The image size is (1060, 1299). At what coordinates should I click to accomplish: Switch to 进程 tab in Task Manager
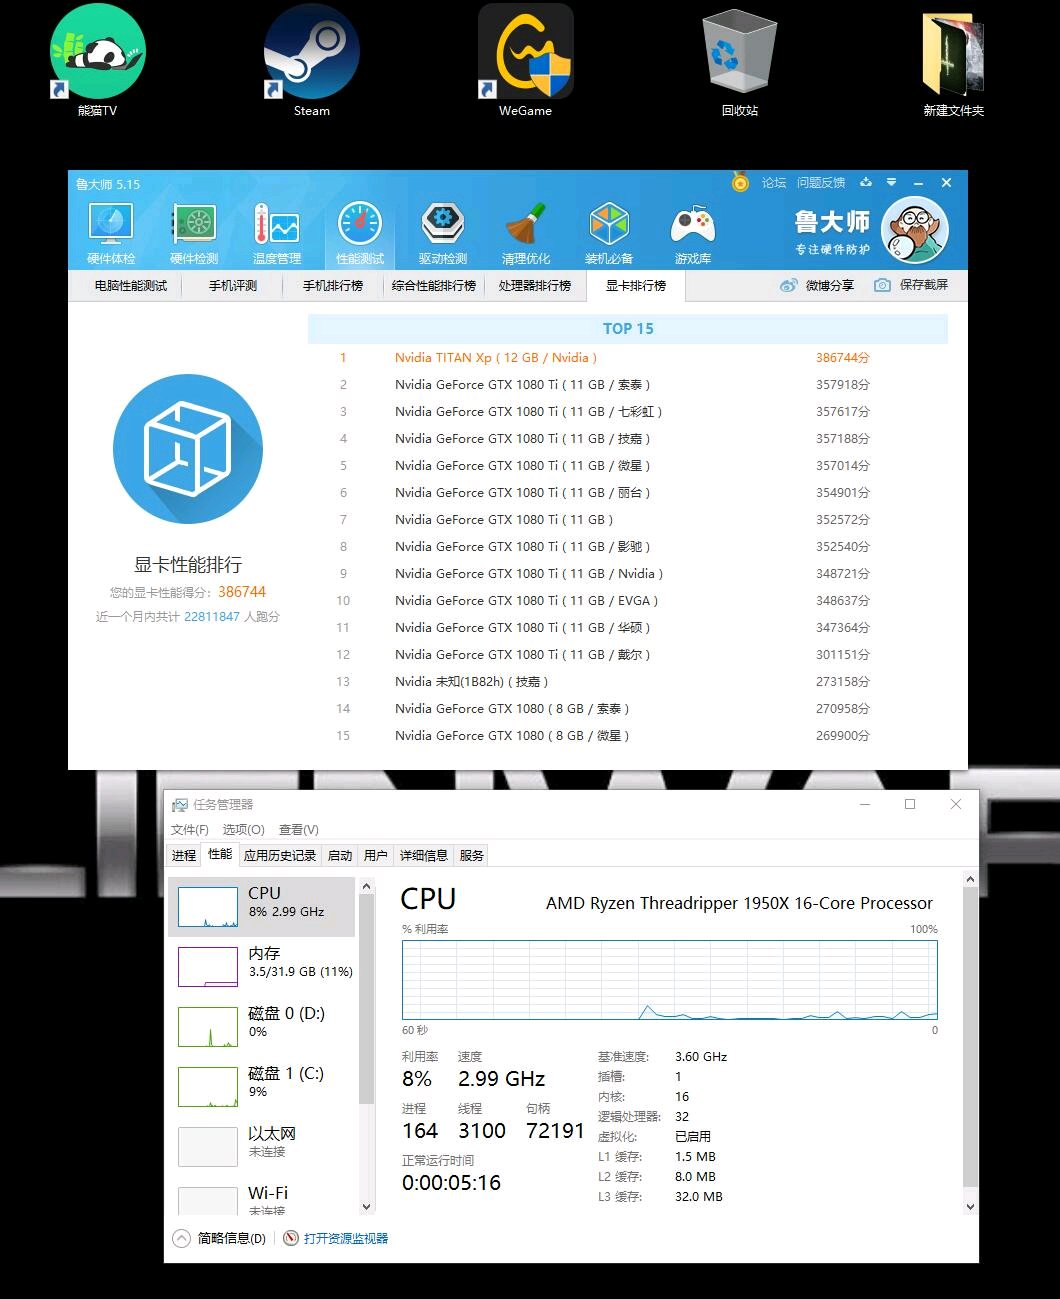184,856
